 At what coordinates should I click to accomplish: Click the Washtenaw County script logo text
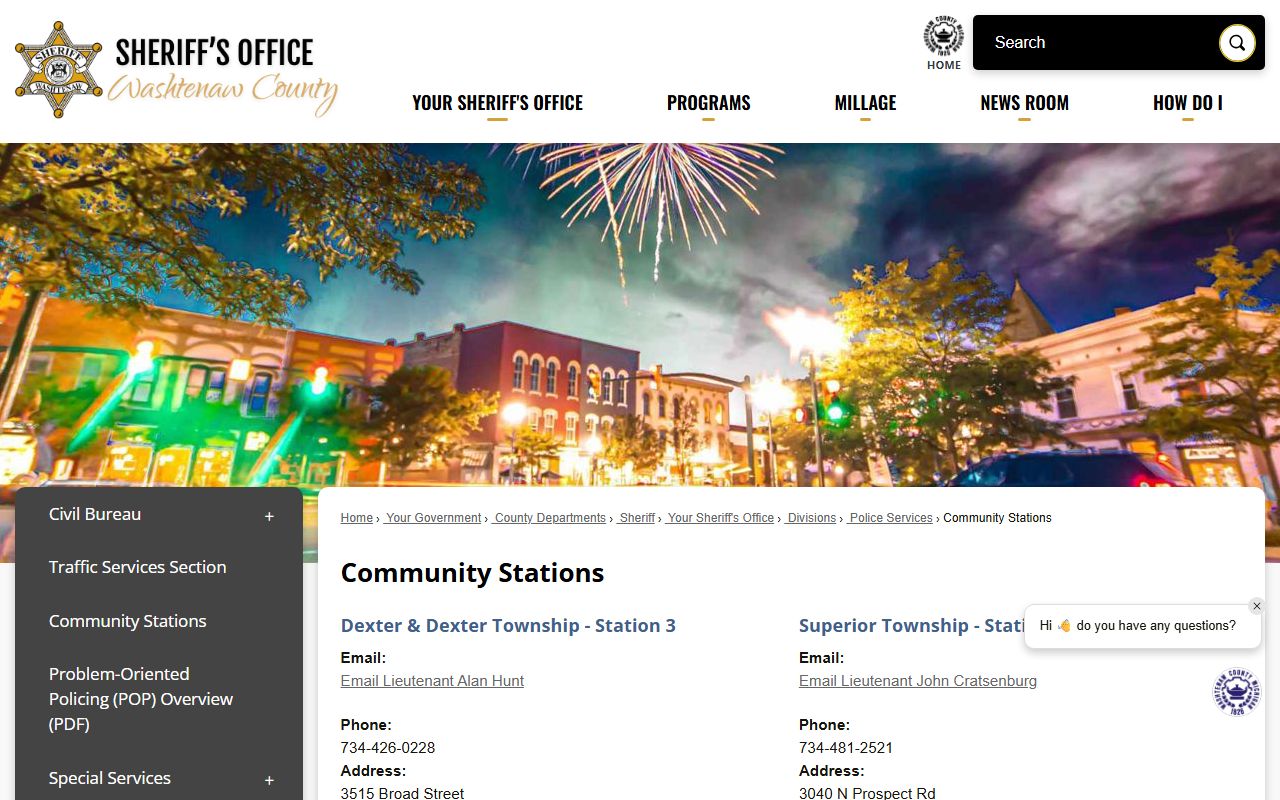pyautogui.click(x=222, y=92)
